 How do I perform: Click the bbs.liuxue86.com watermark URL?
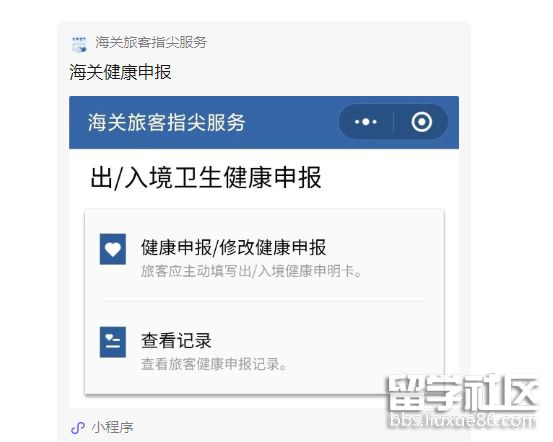click(x=463, y=420)
